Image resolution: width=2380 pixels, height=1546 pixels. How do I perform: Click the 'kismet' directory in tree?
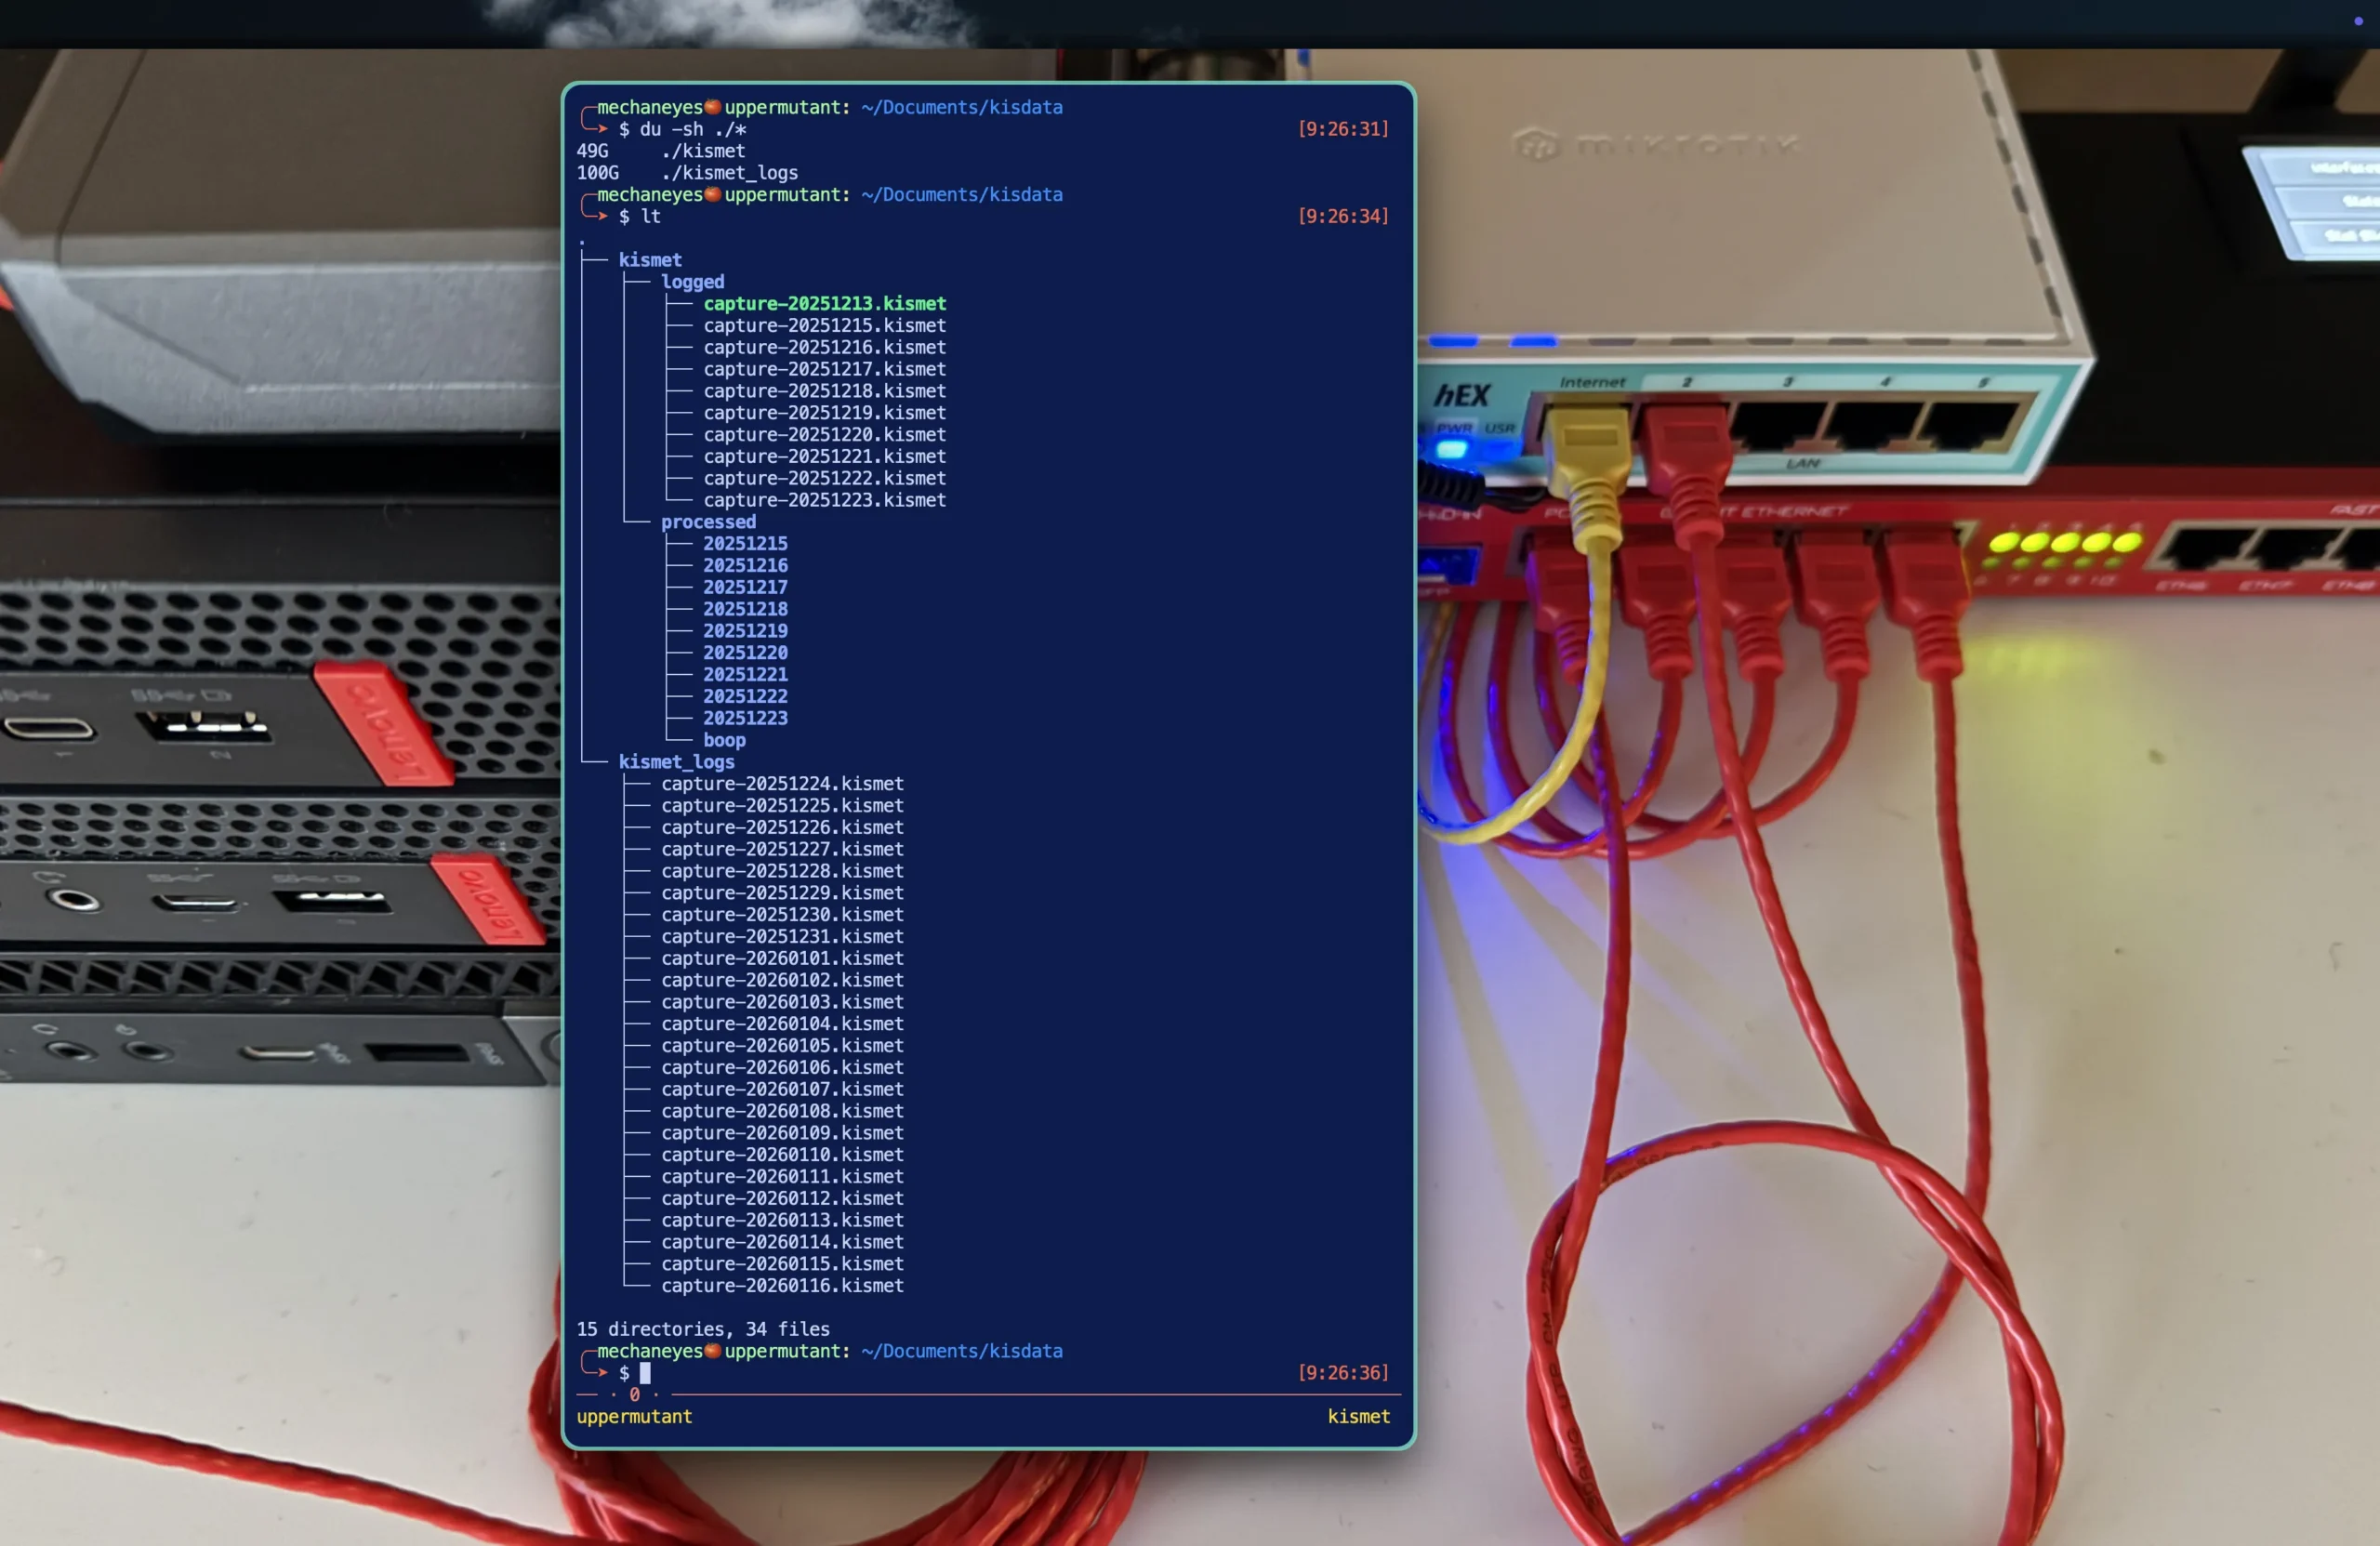[650, 259]
